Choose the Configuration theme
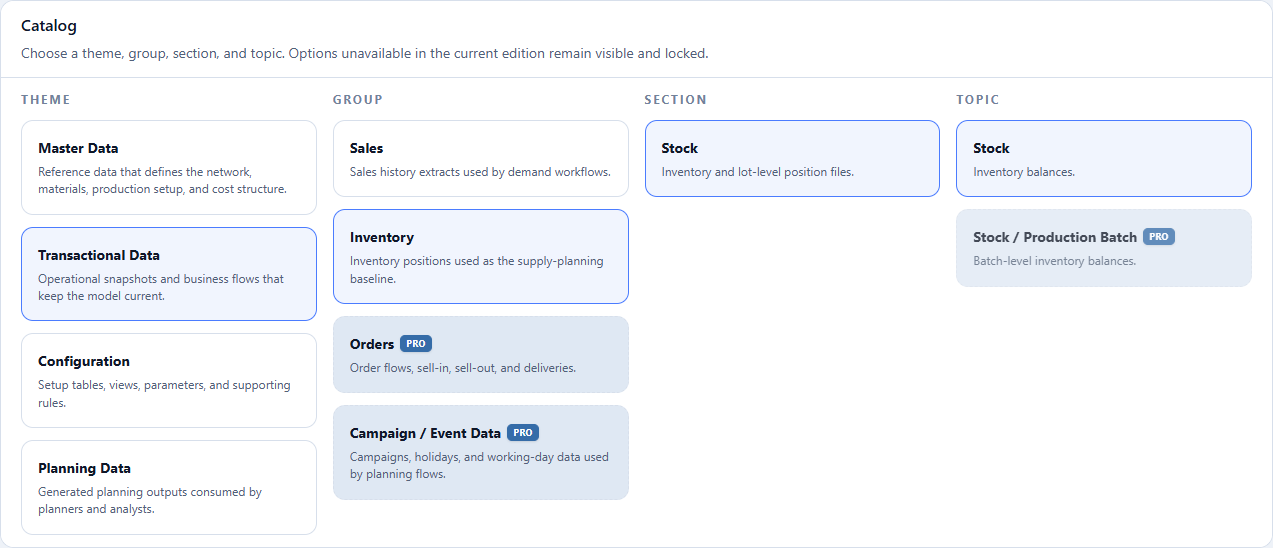This screenshot has width=1273, height=548. pos(169,381)
